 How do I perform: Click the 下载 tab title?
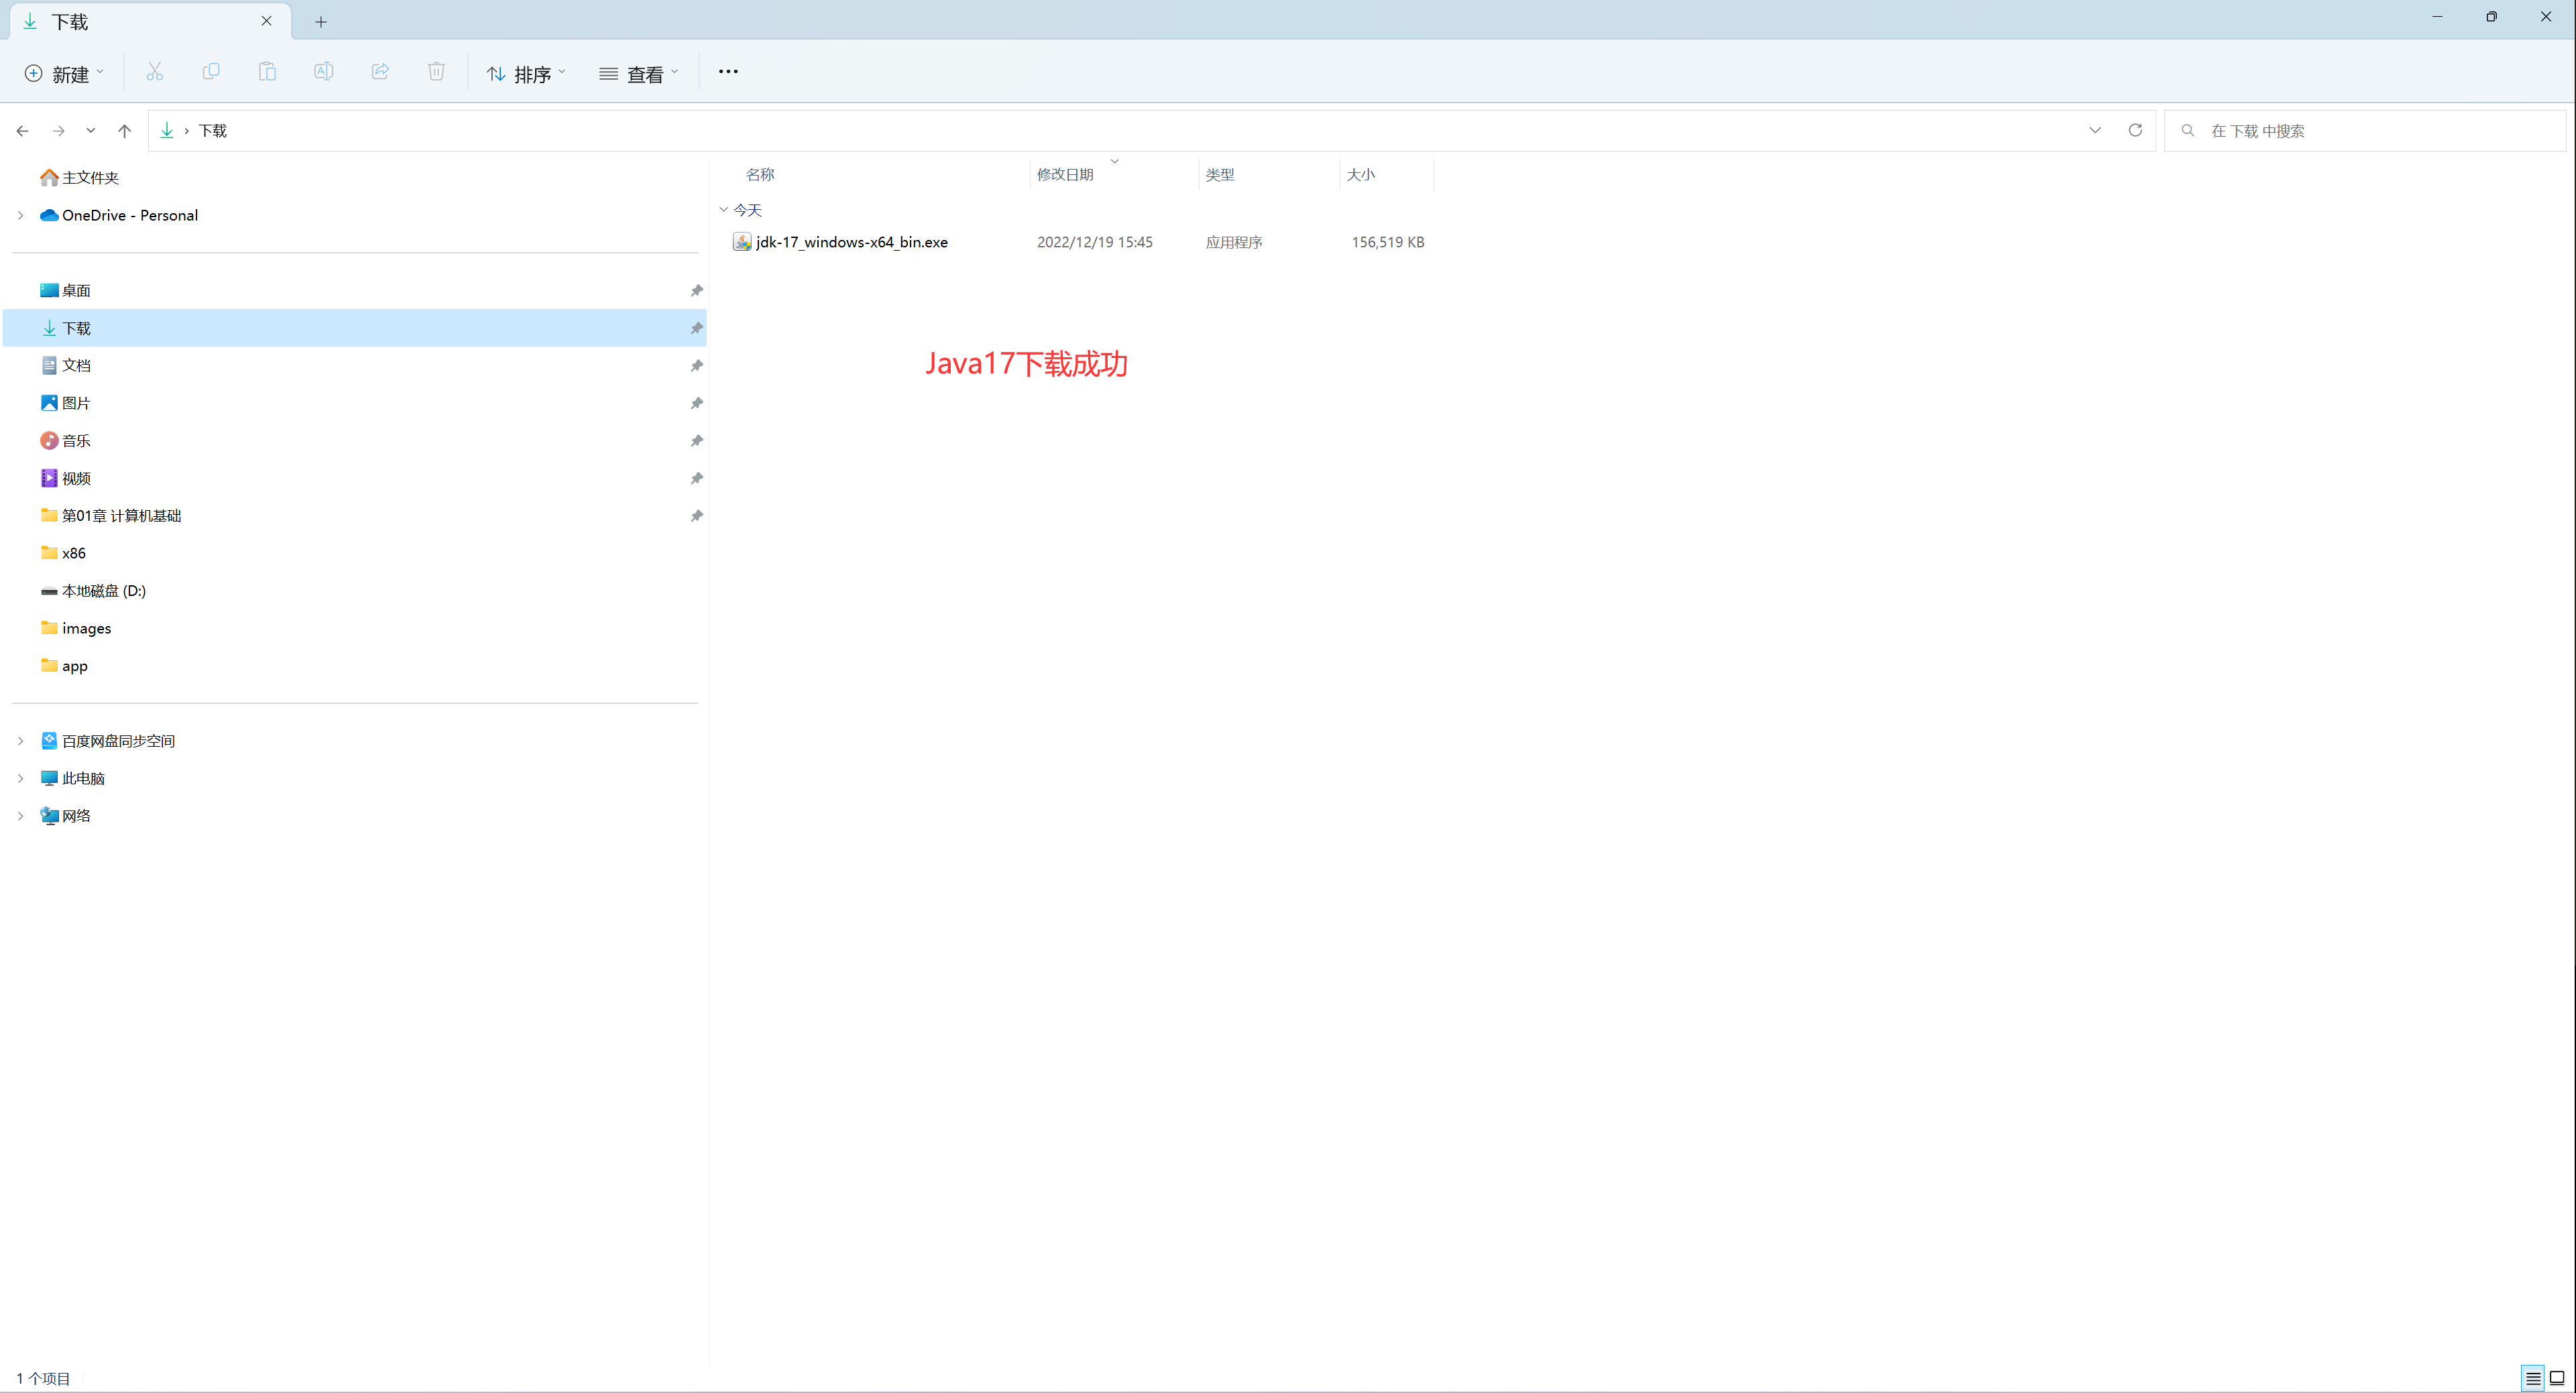click(70, 22)
